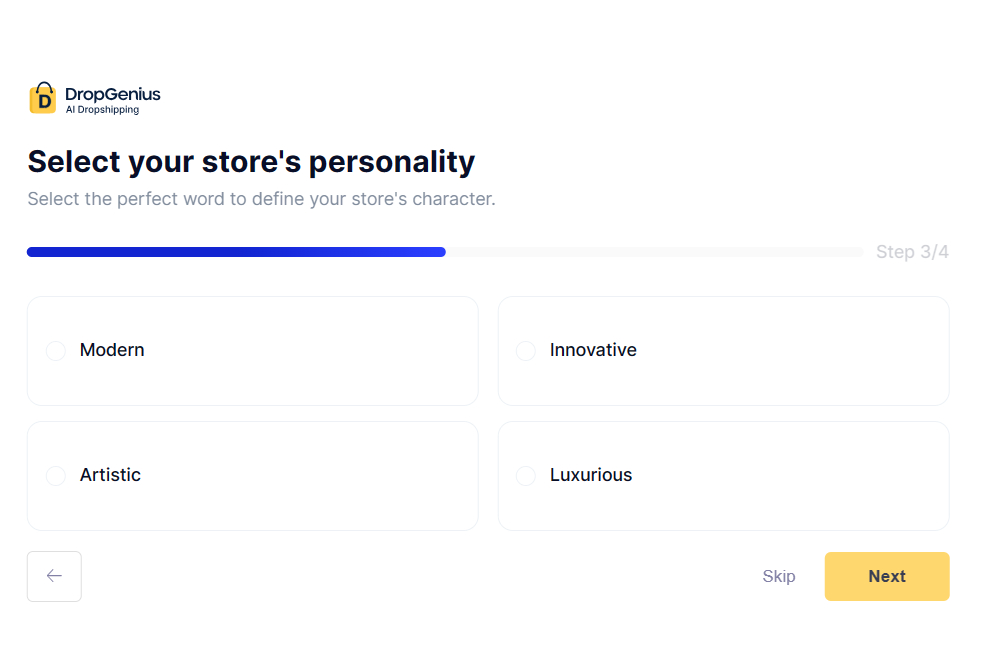Select the Innovative radio button

526,350
